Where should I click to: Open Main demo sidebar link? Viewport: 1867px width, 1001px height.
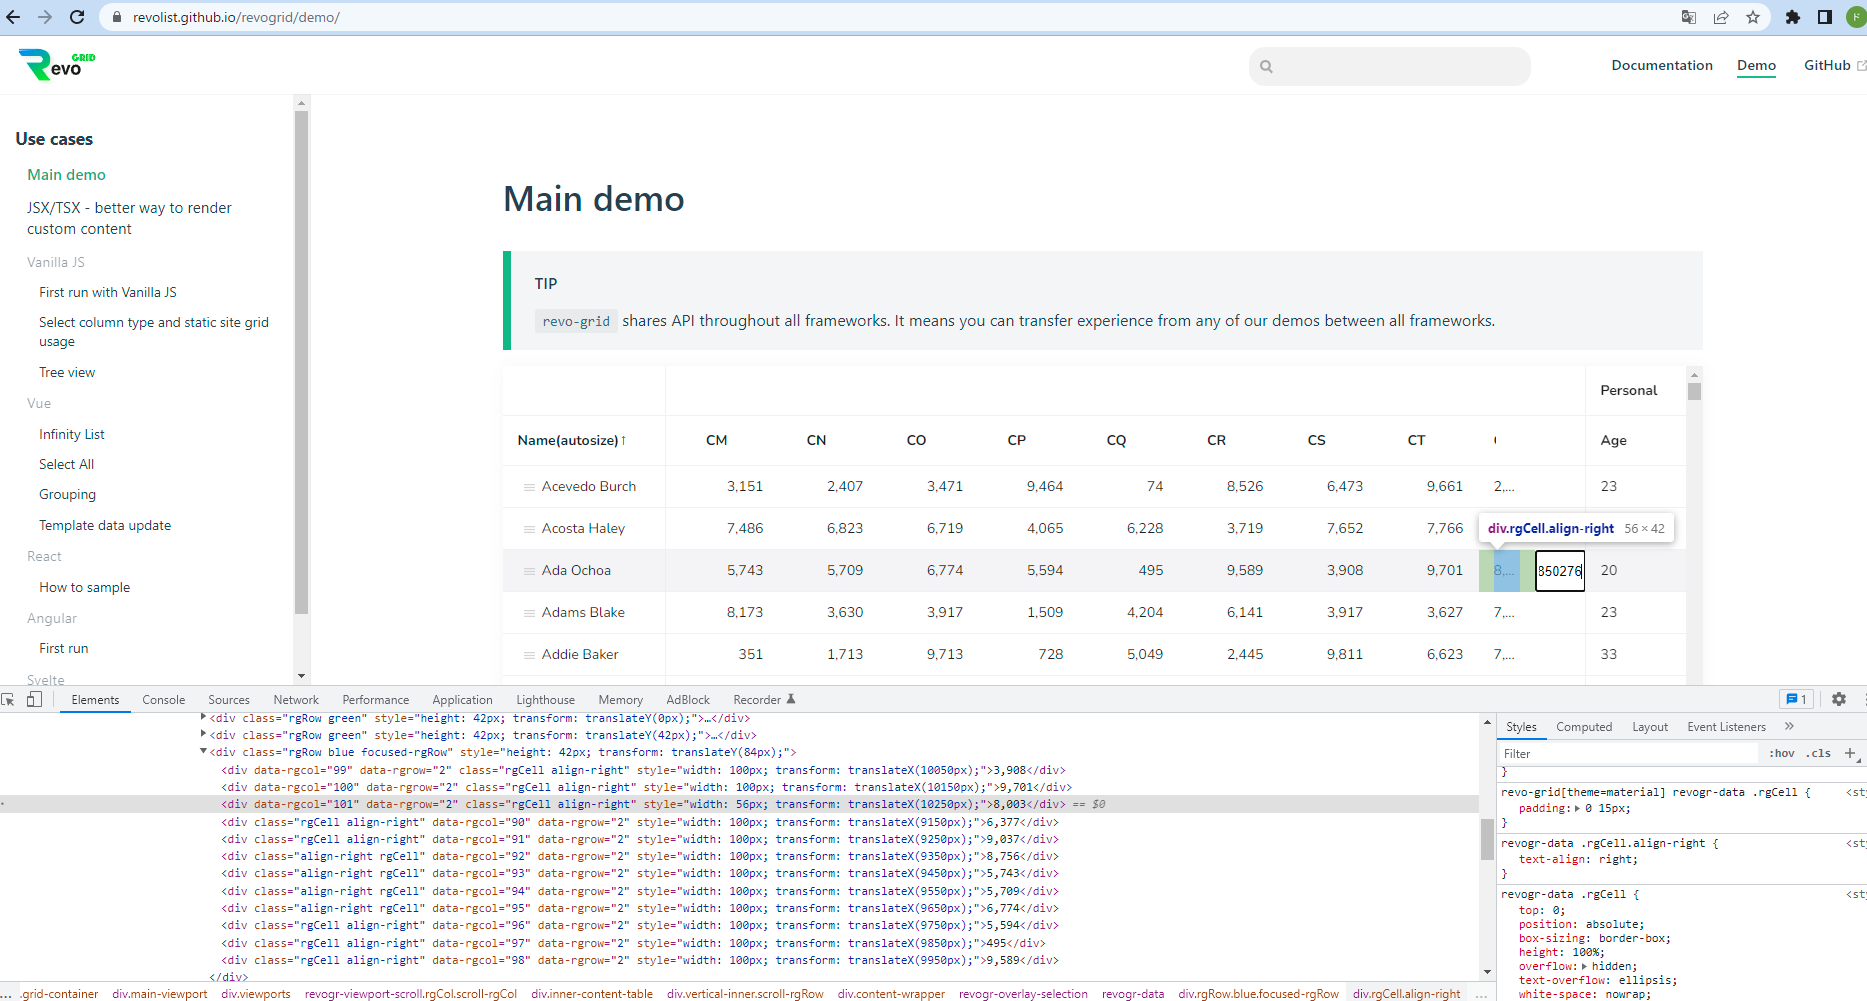66,175
